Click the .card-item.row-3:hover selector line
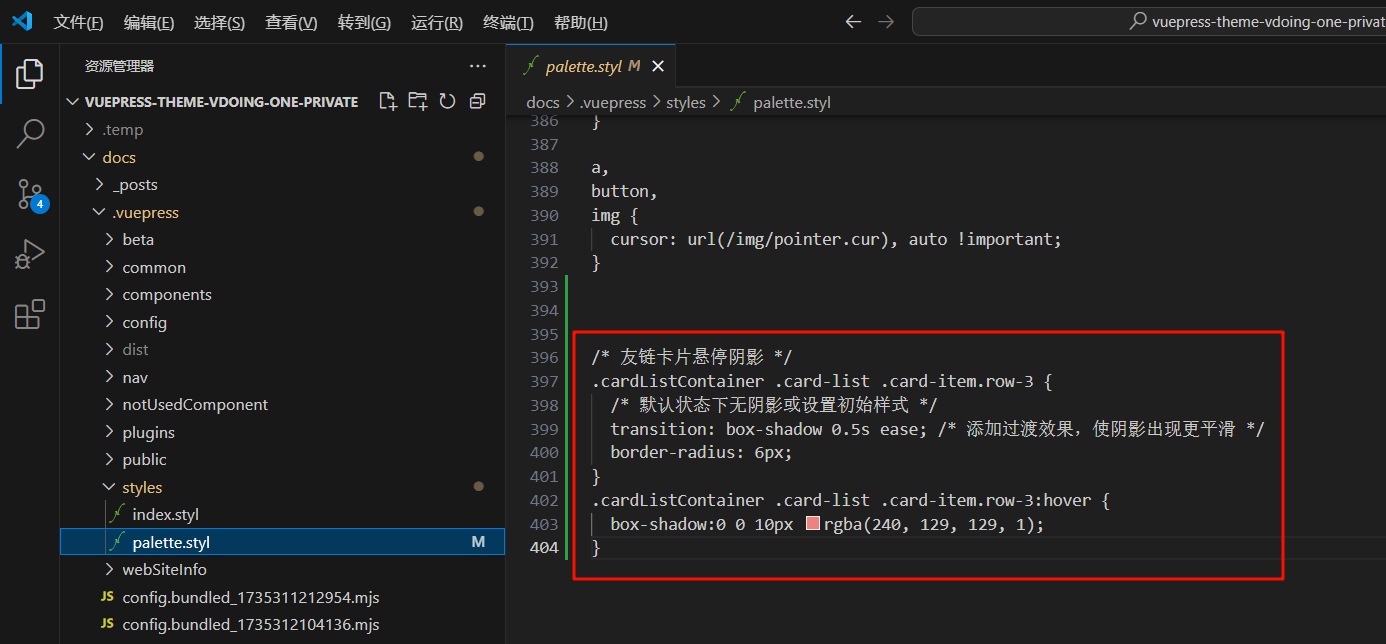1386x644 pixels. tap(851, 500)
